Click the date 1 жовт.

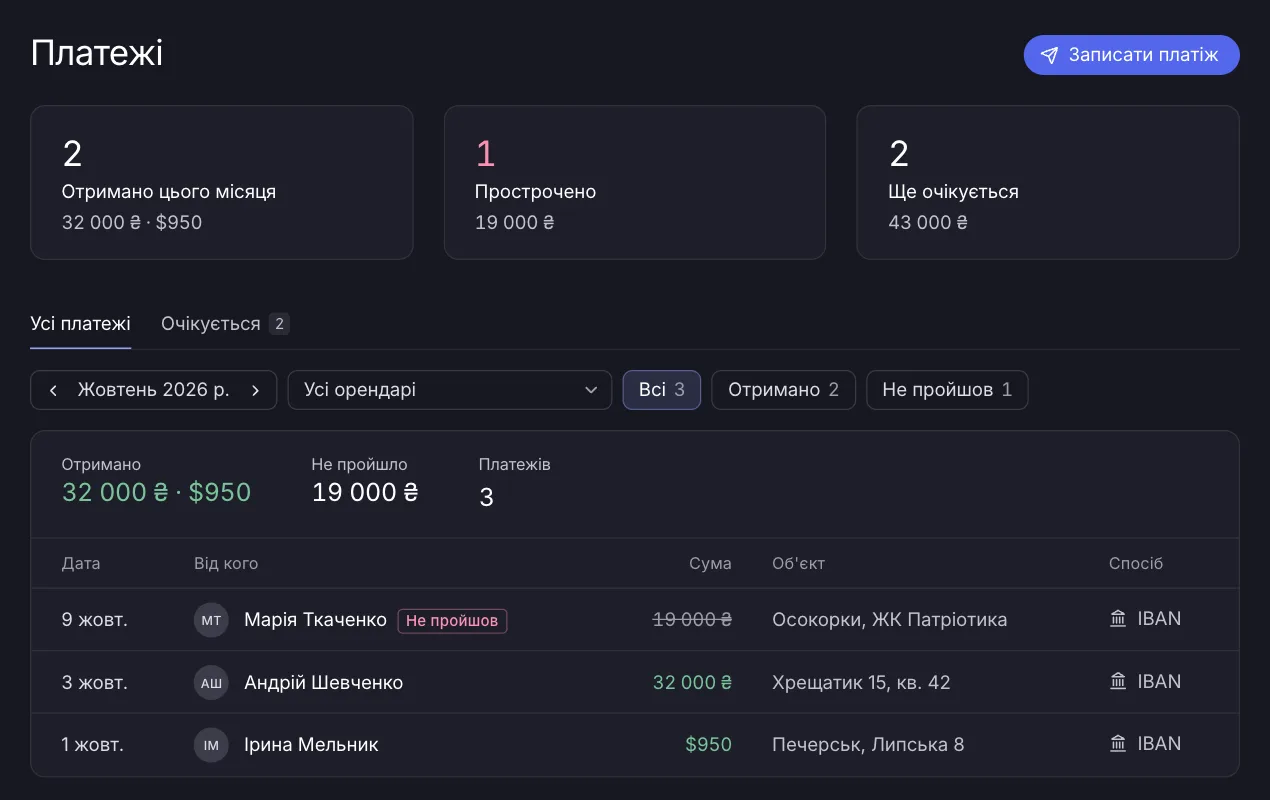click(x=93, y=745)
